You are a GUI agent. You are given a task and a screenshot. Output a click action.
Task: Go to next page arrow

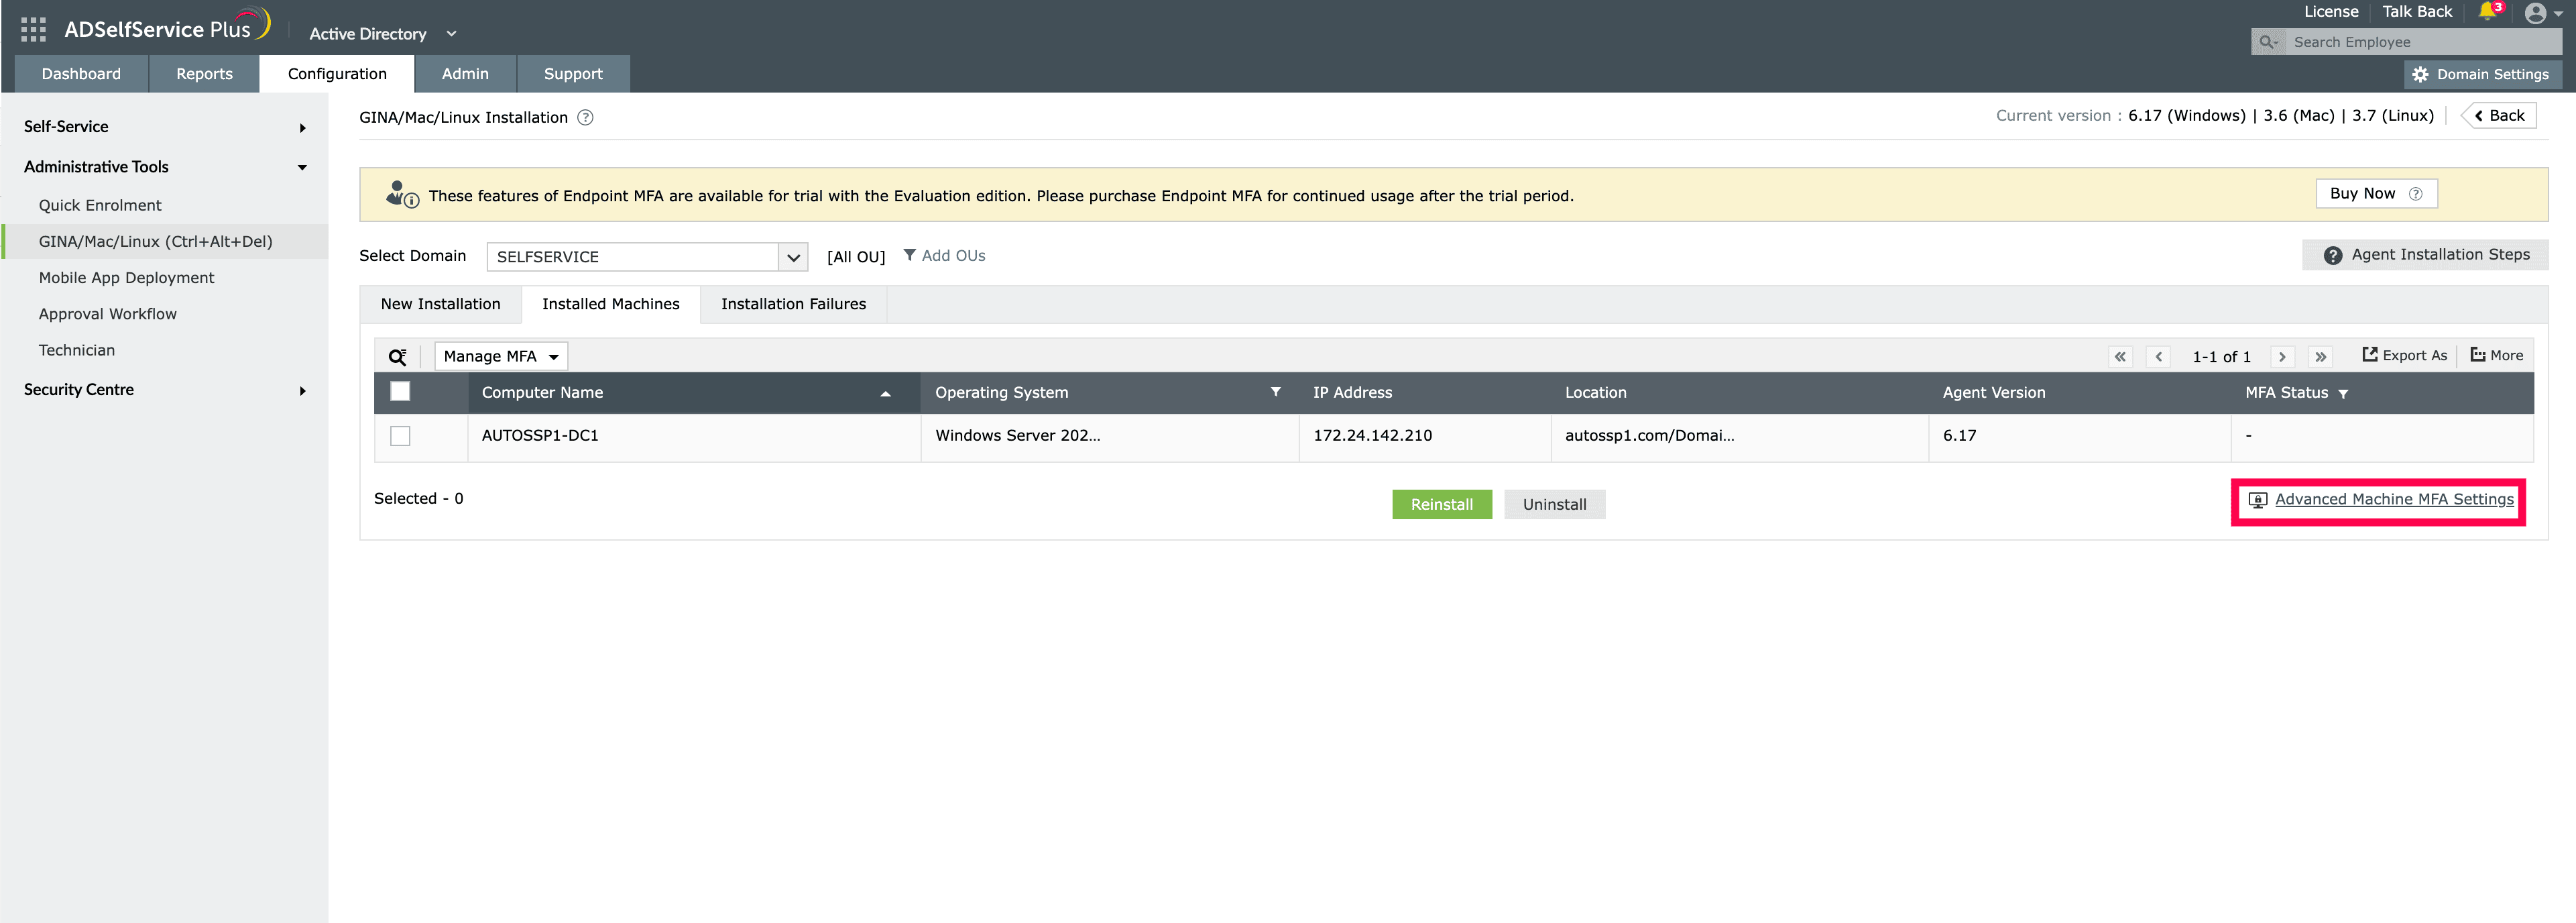pos(2282,356)
